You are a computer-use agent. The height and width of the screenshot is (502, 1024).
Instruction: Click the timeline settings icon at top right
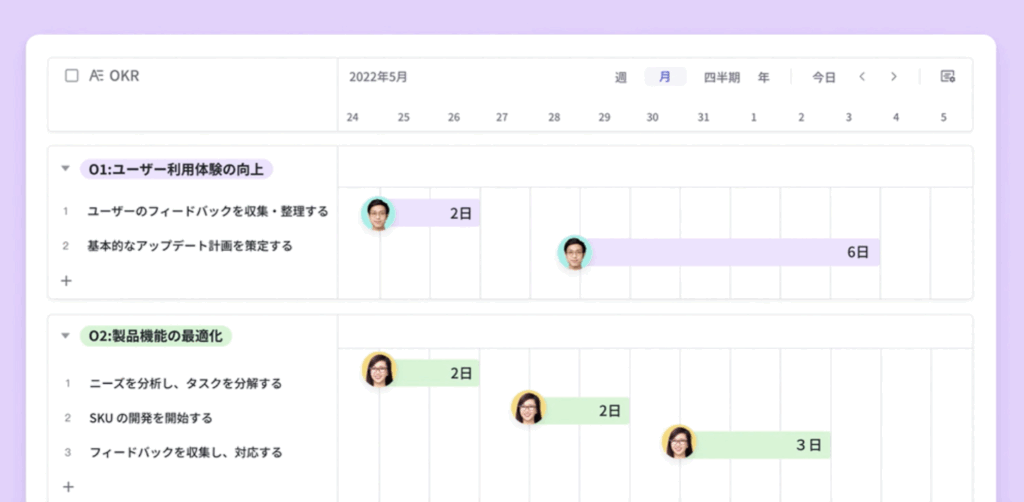pyautogui.click(x=947, y=77)
